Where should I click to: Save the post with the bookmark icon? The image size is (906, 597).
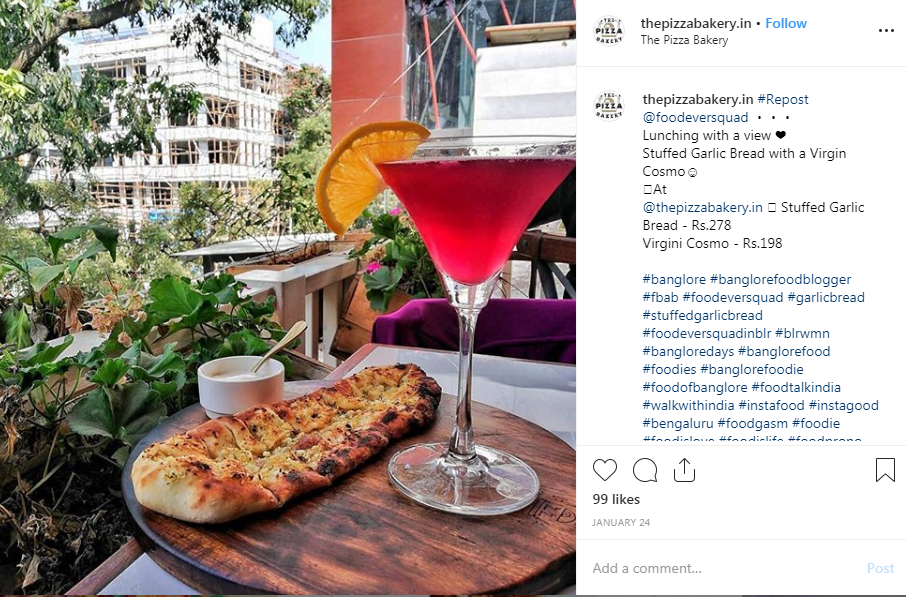(885, 470)
